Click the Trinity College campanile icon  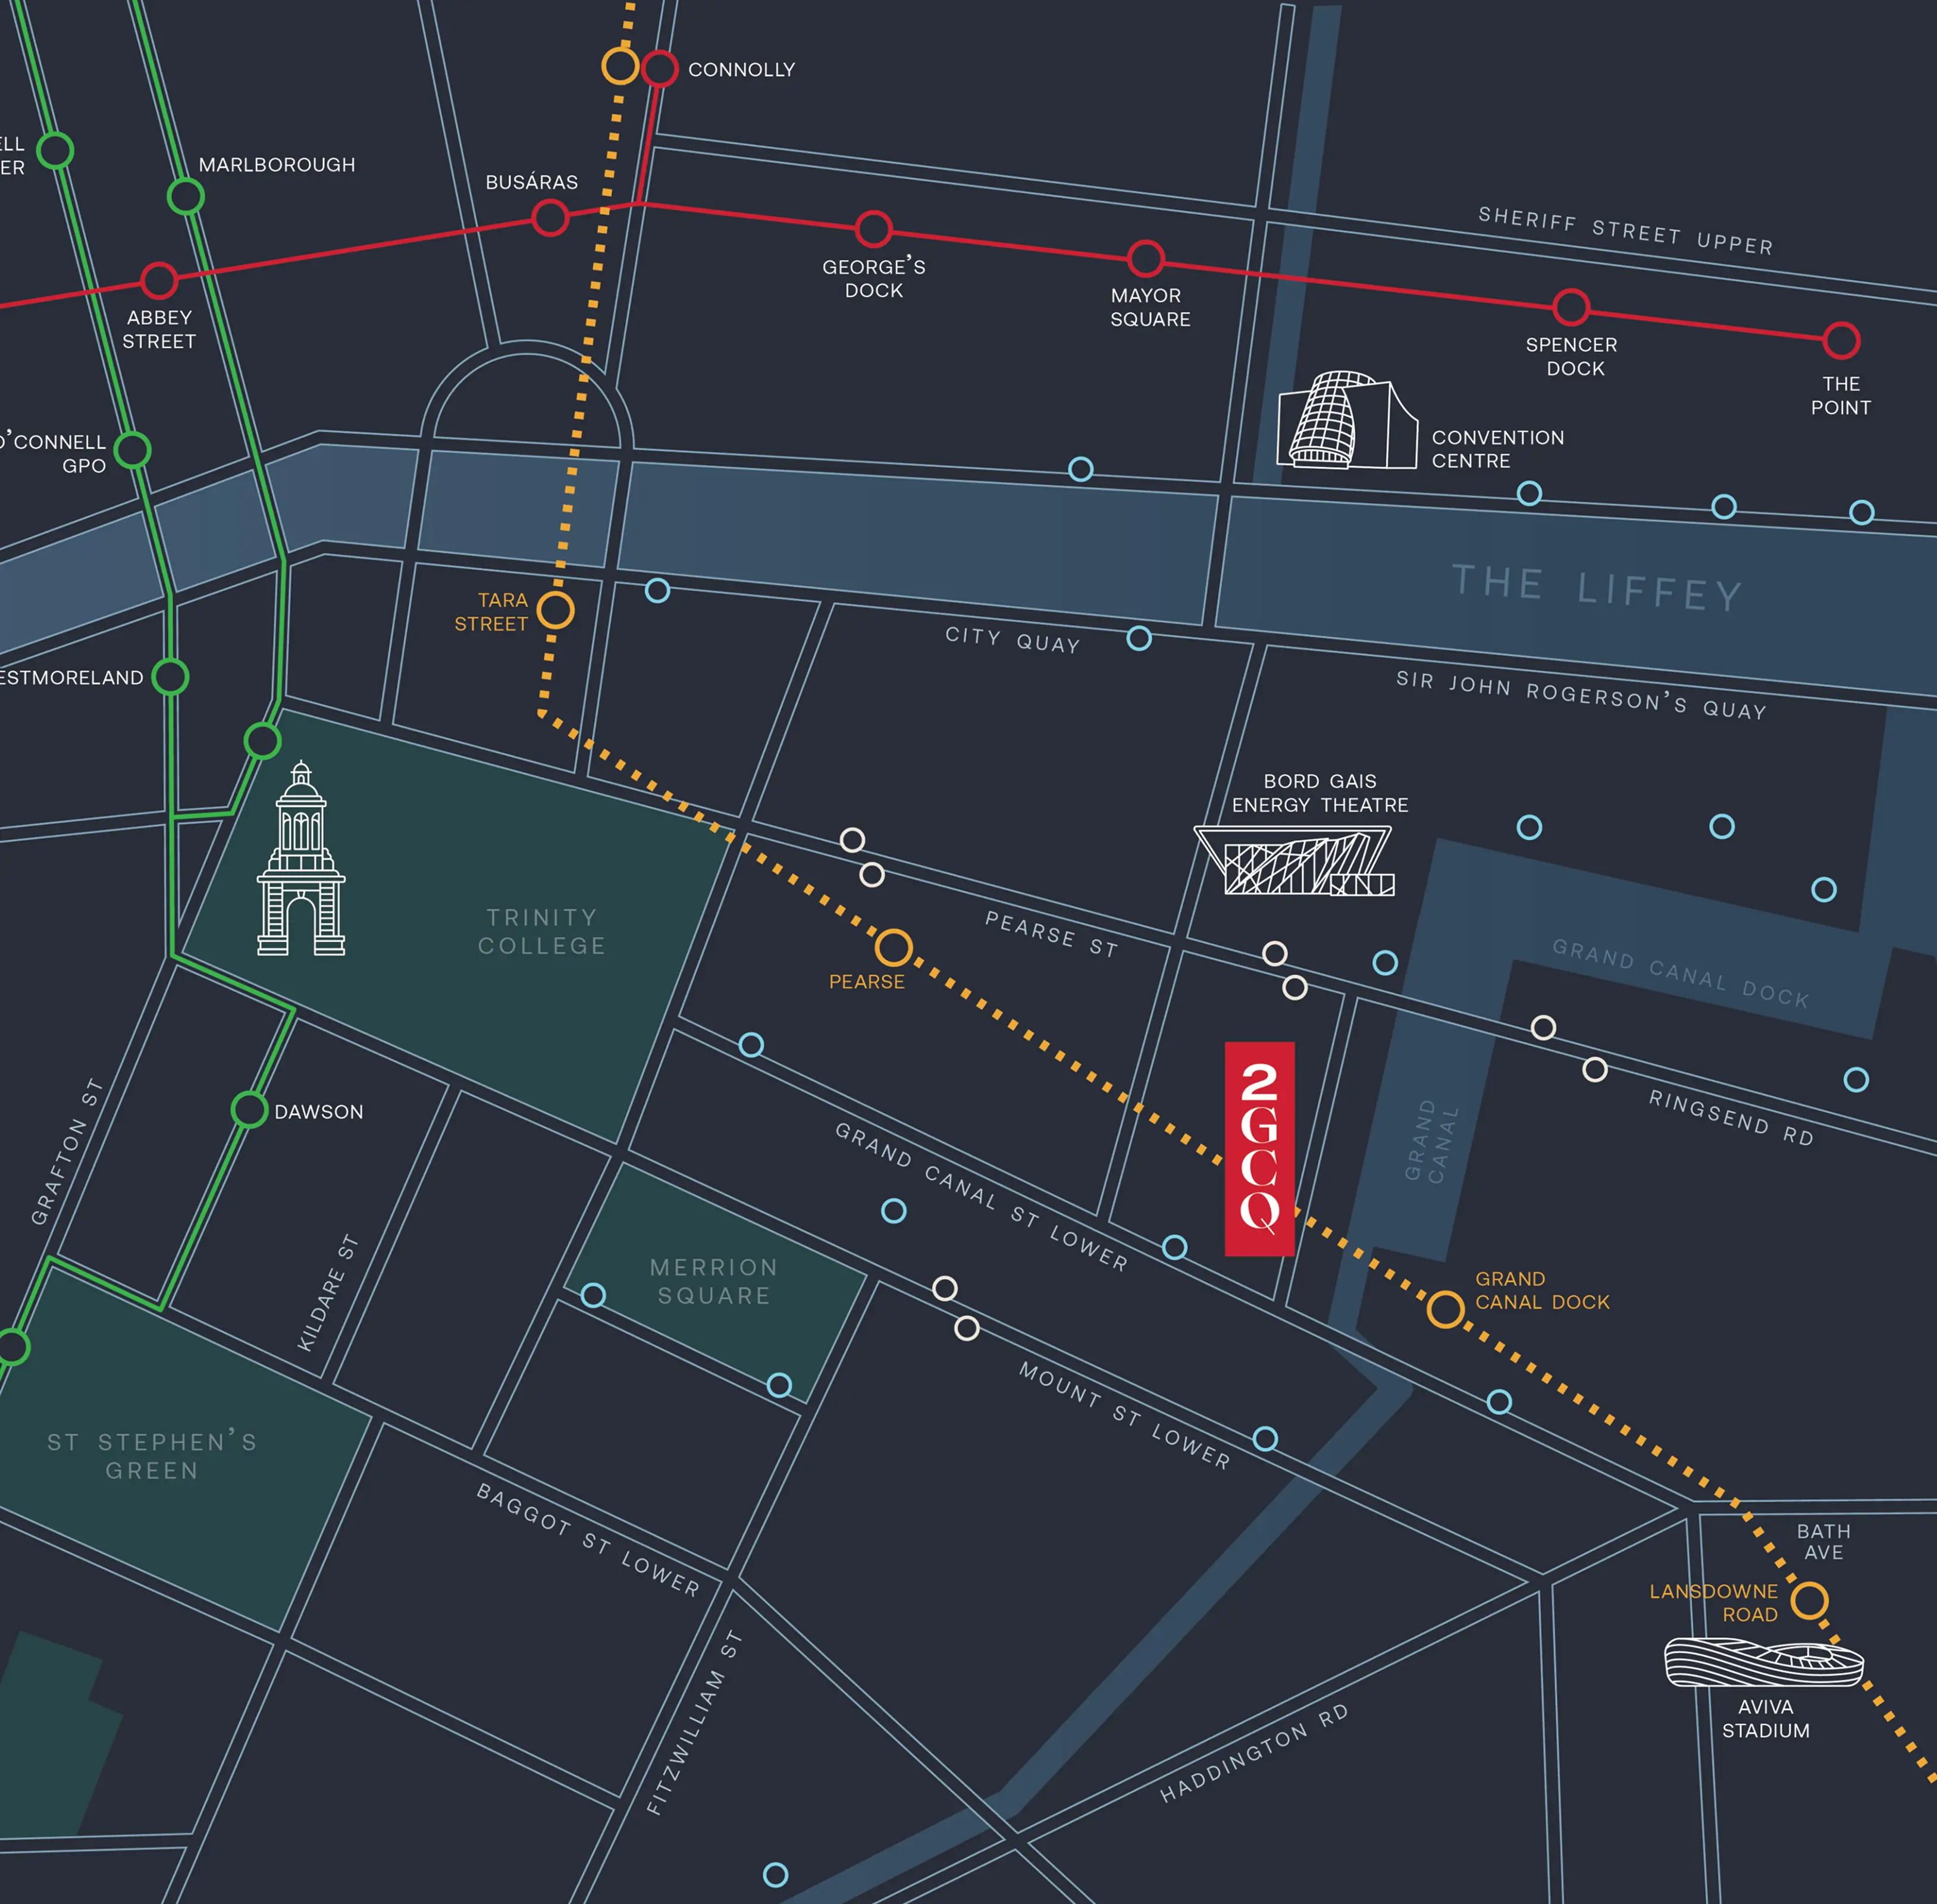301,858
